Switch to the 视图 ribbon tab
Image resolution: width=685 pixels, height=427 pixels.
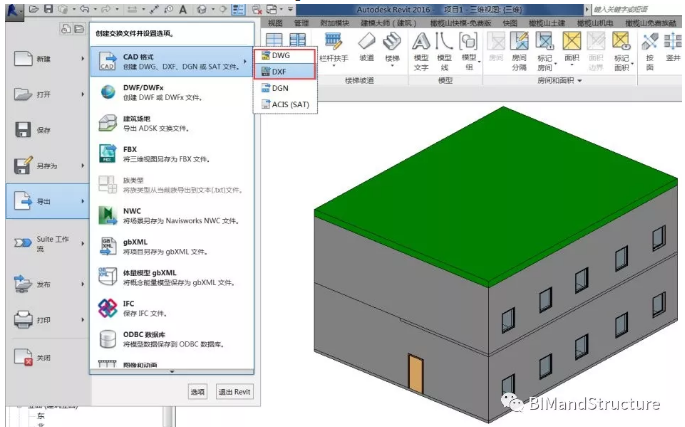[x=275, y=23]
